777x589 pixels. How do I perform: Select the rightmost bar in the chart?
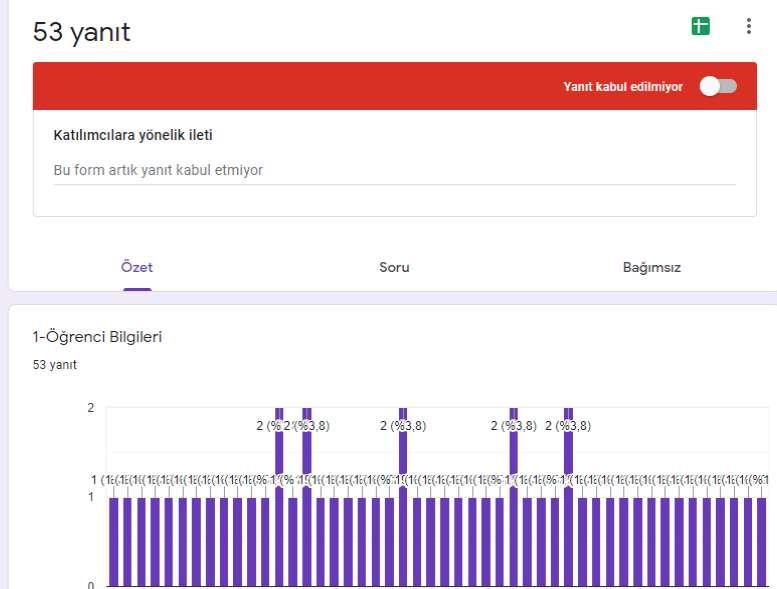(x=761, y=540)
